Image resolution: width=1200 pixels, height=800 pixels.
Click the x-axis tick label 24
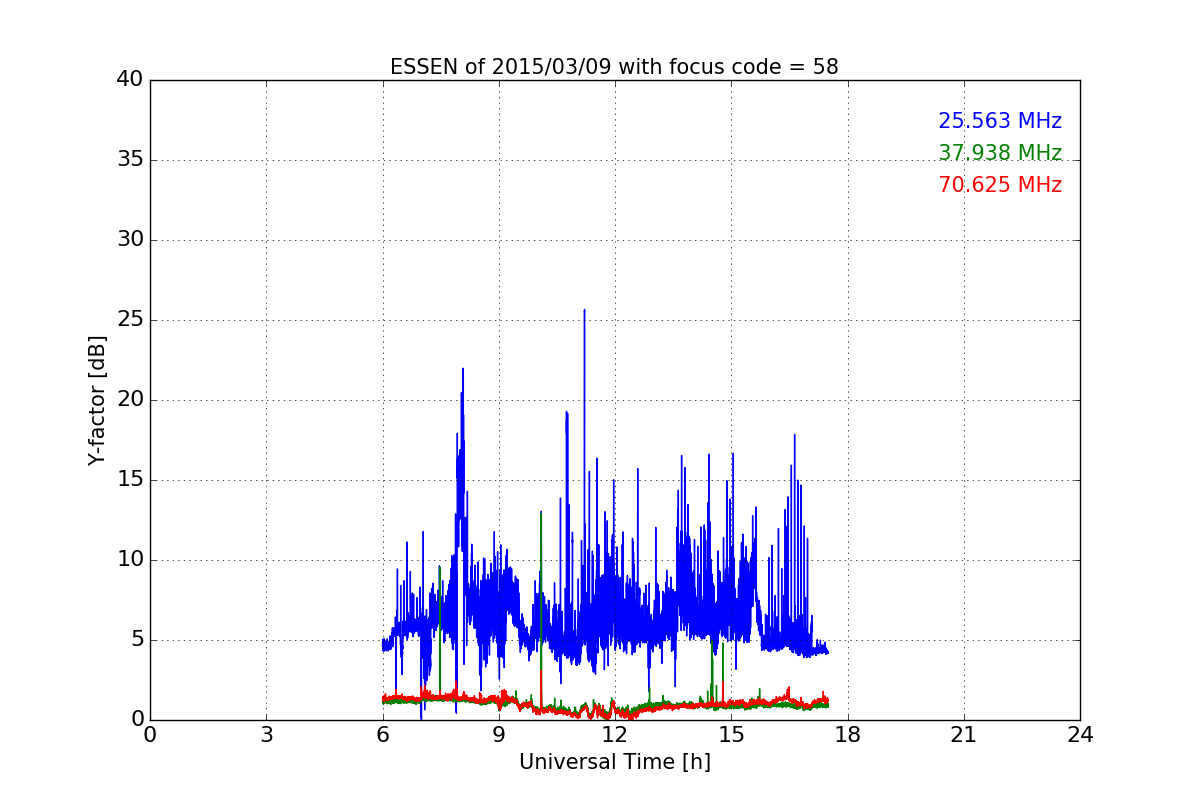1080,734
